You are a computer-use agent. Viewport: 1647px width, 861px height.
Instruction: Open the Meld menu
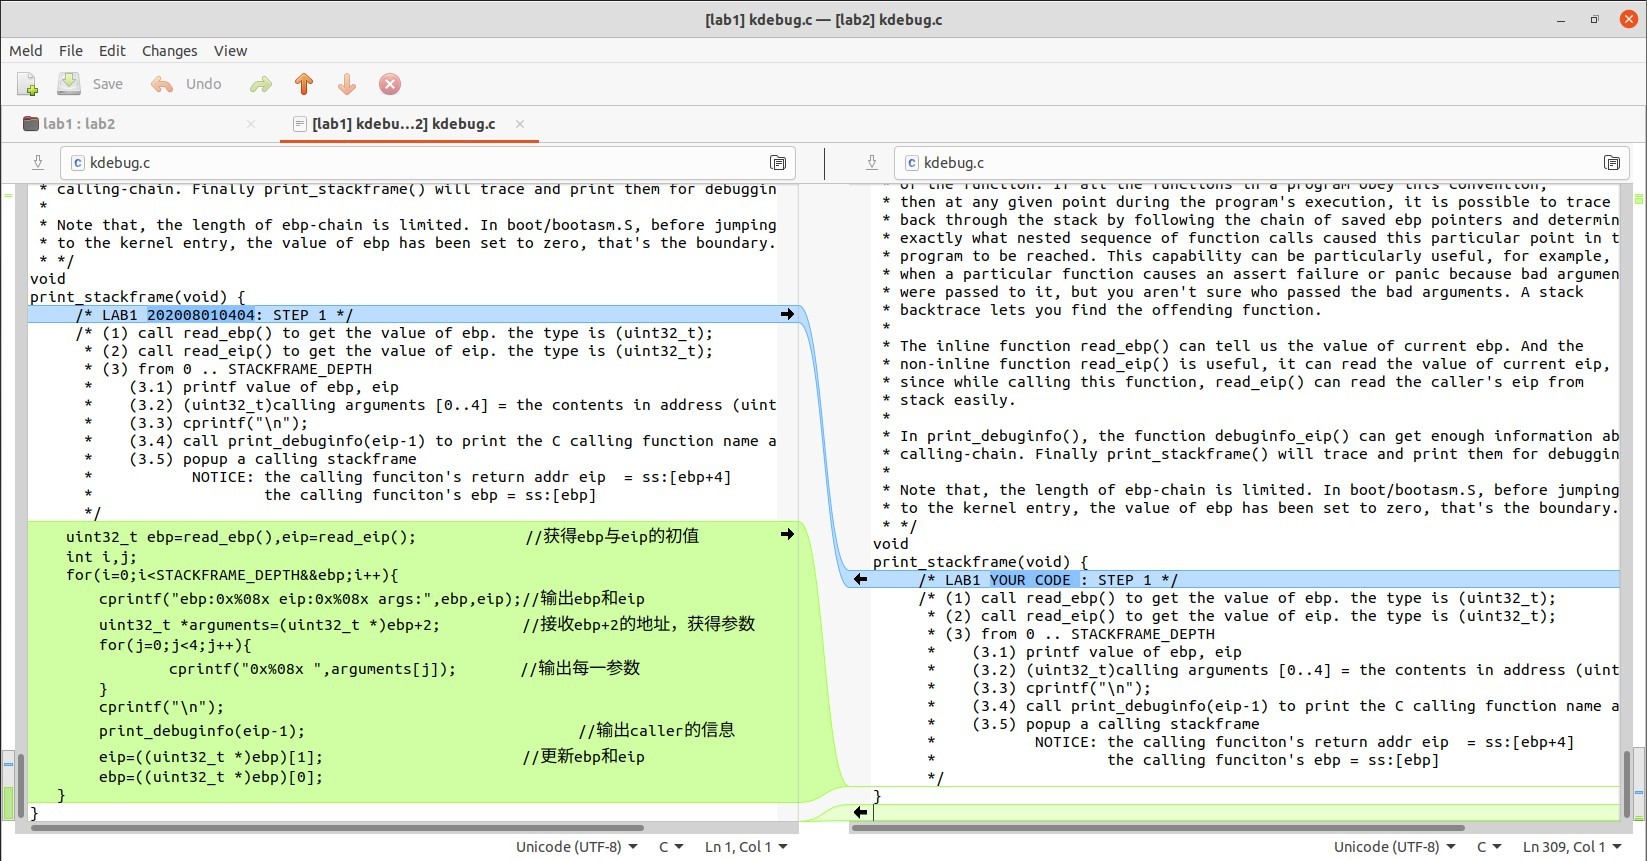coord(26,51)
